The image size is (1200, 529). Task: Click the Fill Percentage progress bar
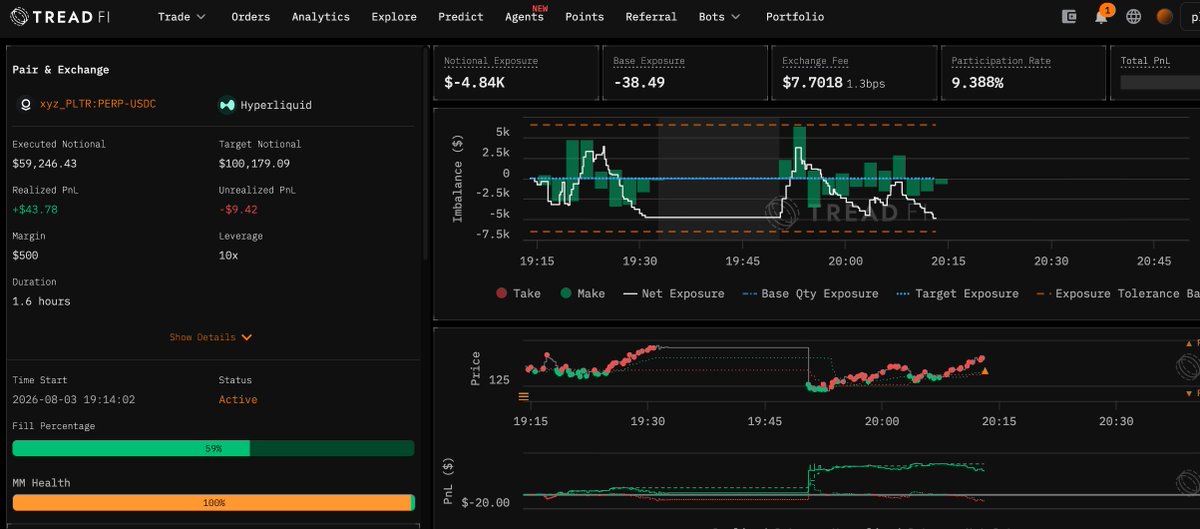pyautogui.click(x=213, y=449)
